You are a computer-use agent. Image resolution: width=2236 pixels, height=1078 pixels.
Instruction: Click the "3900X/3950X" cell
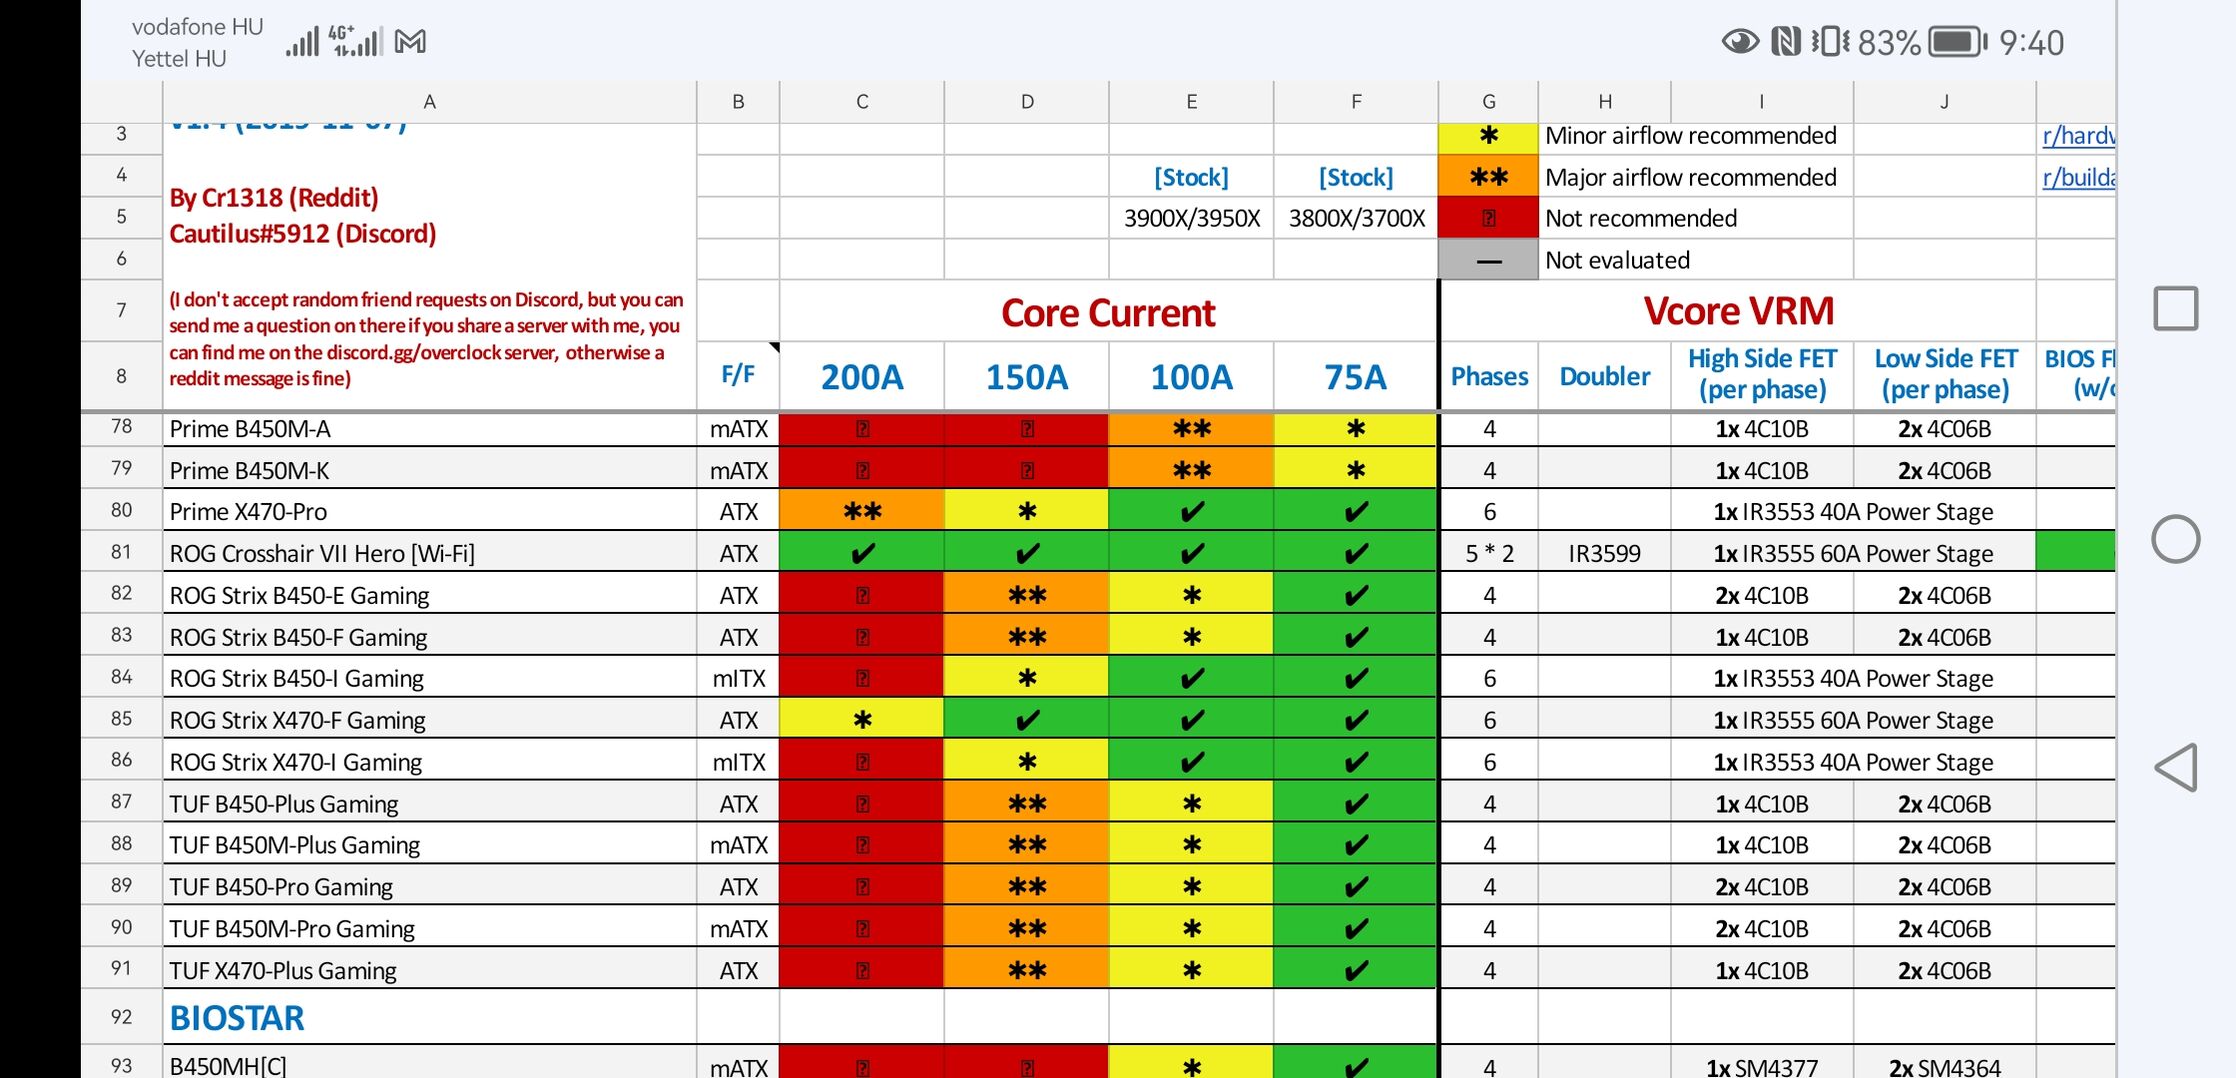(1191, 218)
